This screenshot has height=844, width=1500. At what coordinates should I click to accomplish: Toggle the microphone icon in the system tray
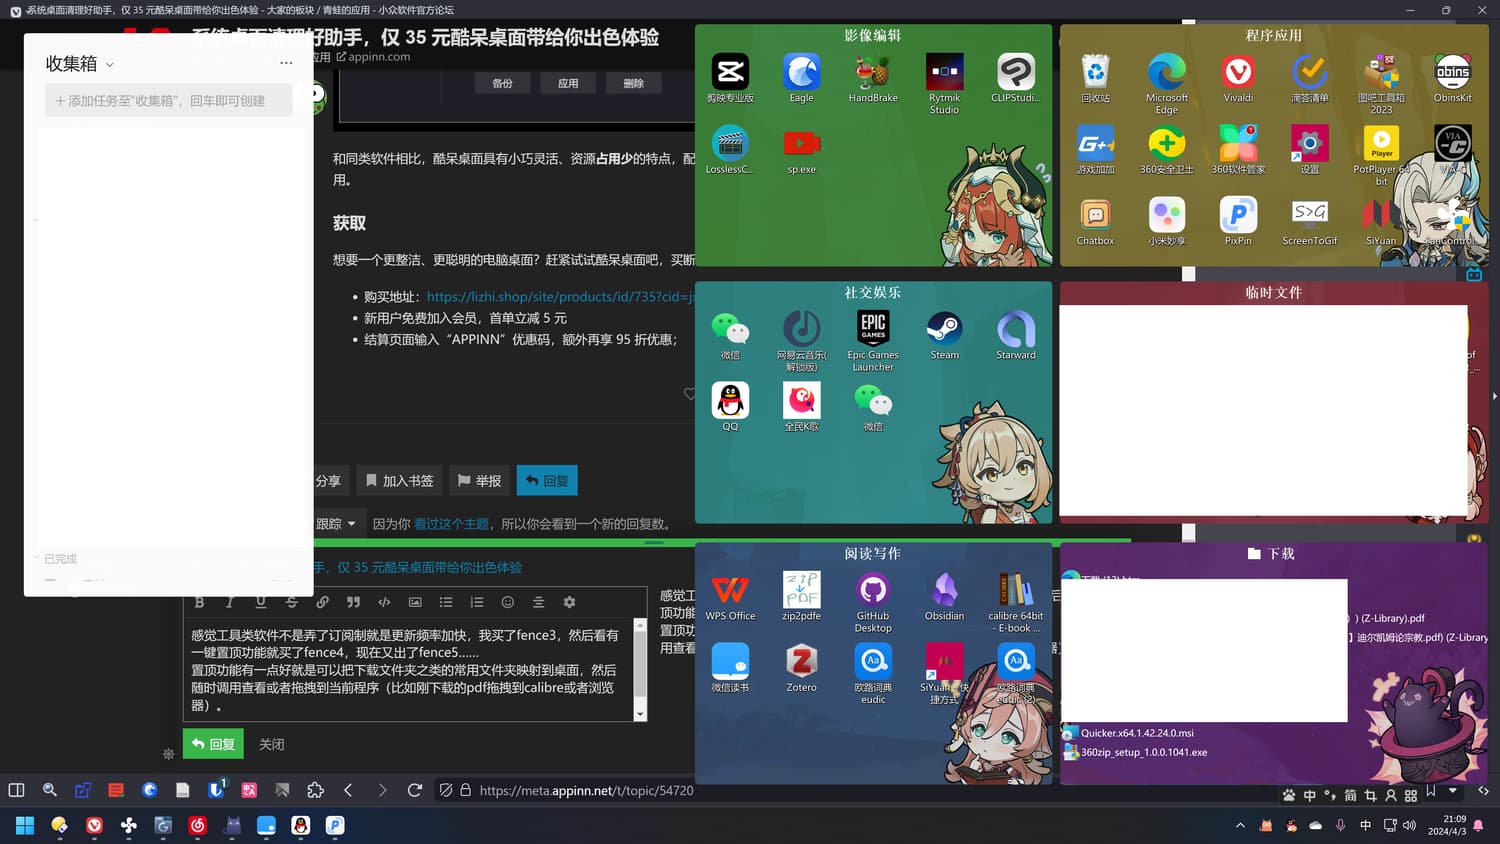(1340, 825)
